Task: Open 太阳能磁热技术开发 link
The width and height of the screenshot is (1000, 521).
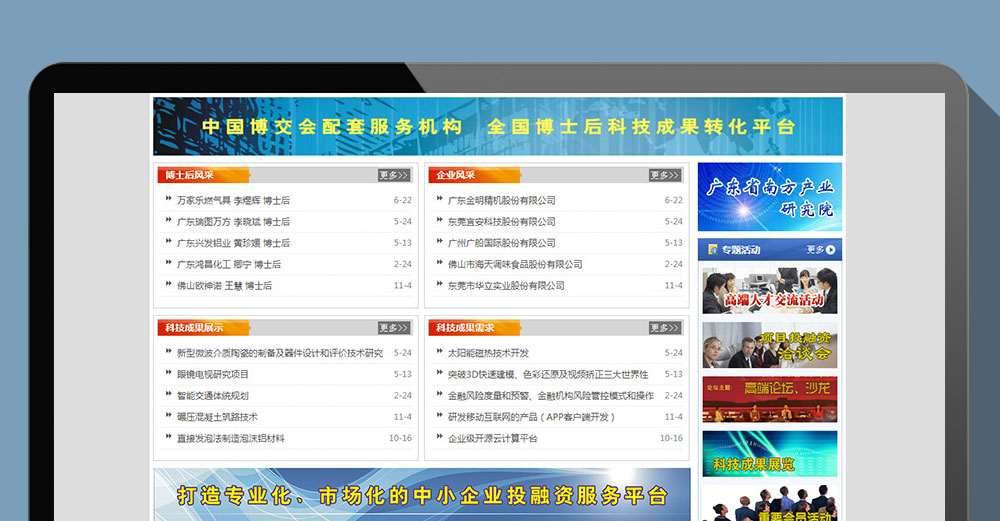Action: [x=489, y=353]
